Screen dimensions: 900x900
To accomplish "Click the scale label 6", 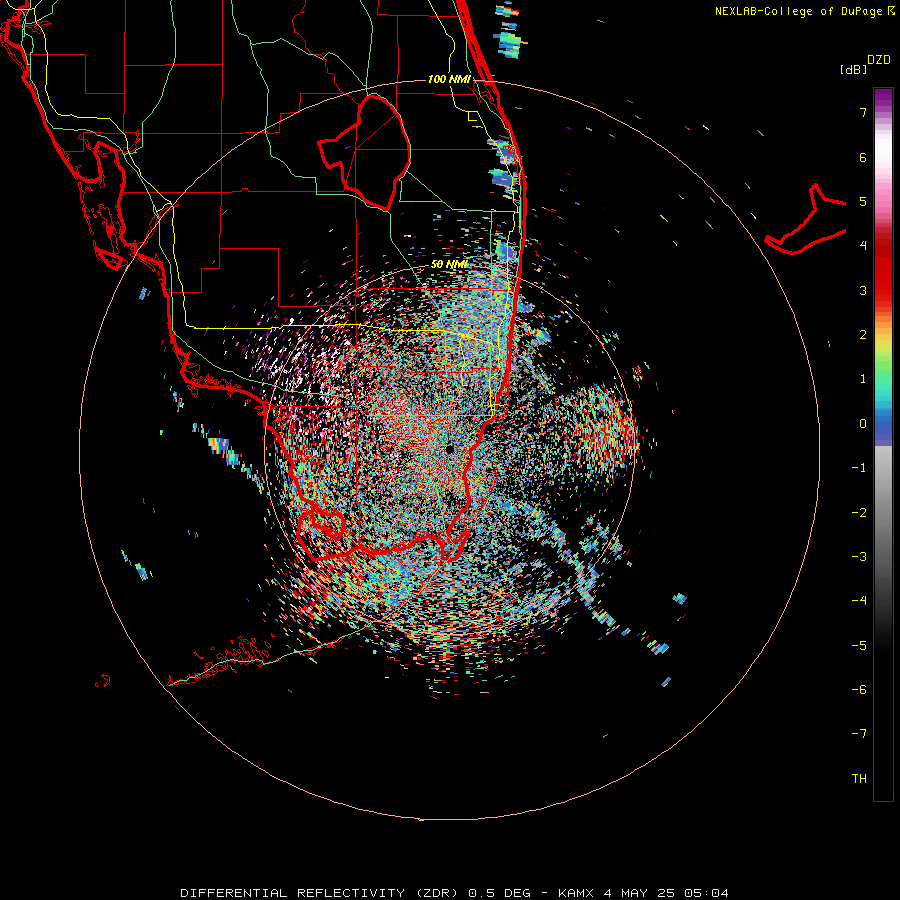I will tap(863, 157).
